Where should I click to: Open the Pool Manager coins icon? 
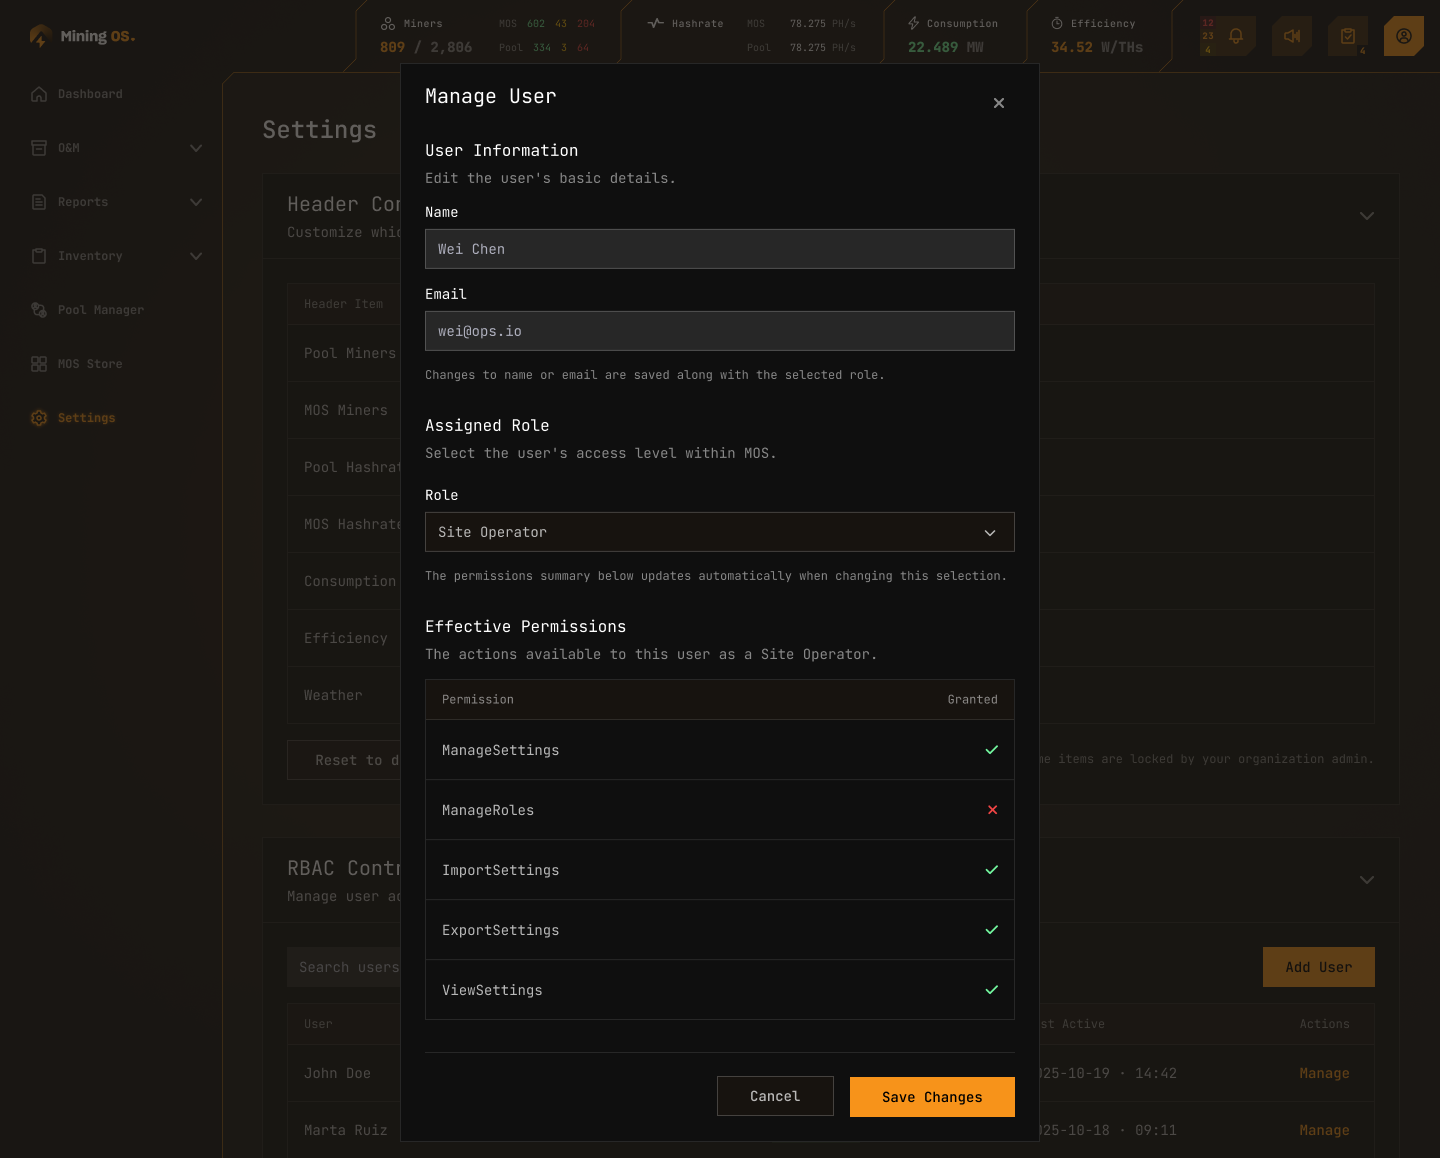38,310
